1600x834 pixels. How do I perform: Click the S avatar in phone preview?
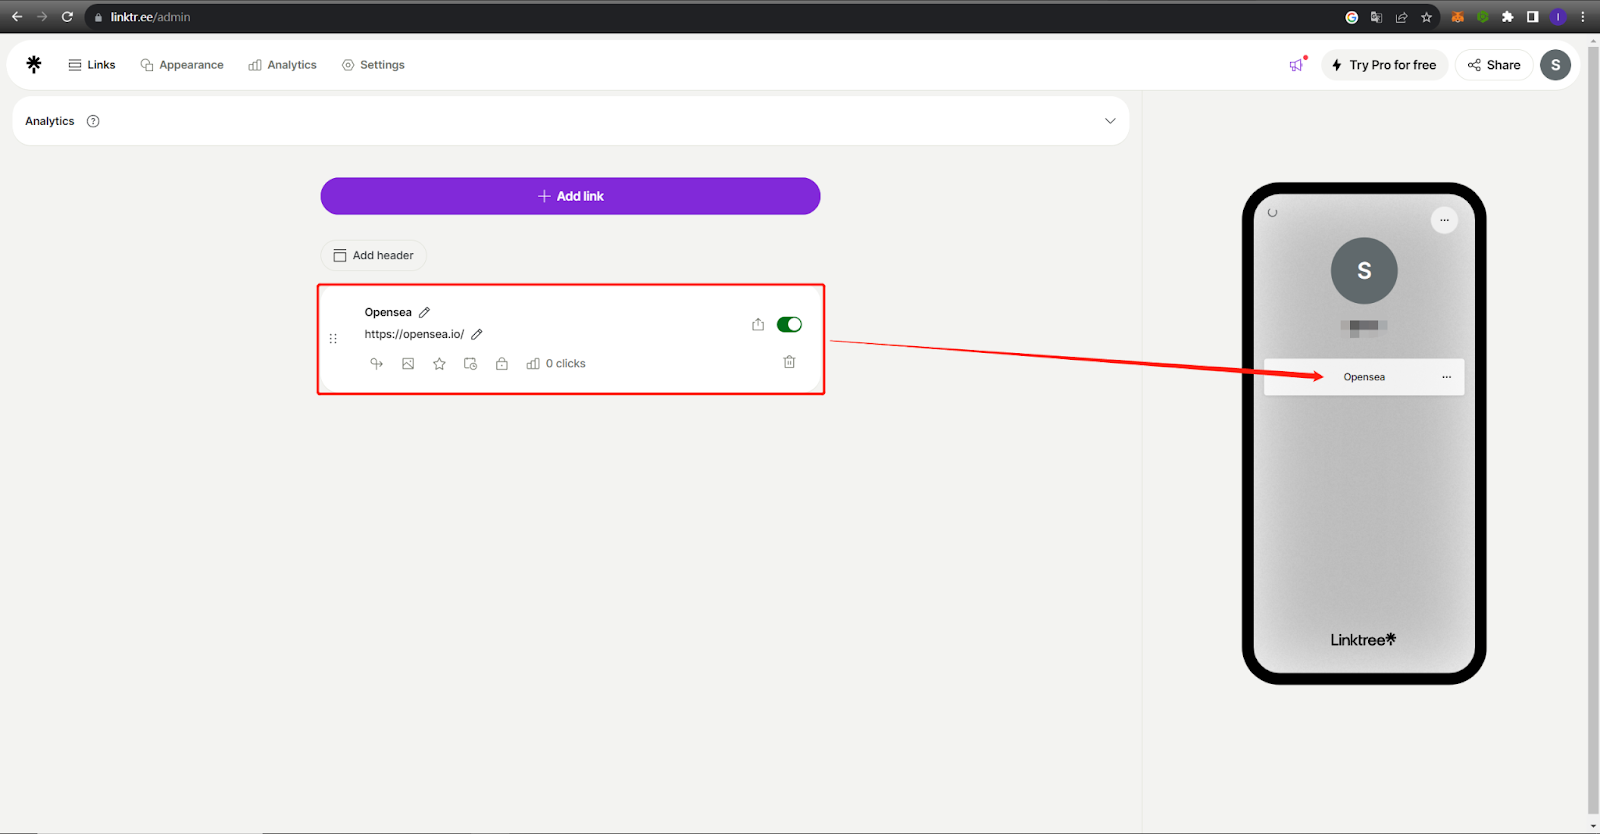tap(1364, 271)
